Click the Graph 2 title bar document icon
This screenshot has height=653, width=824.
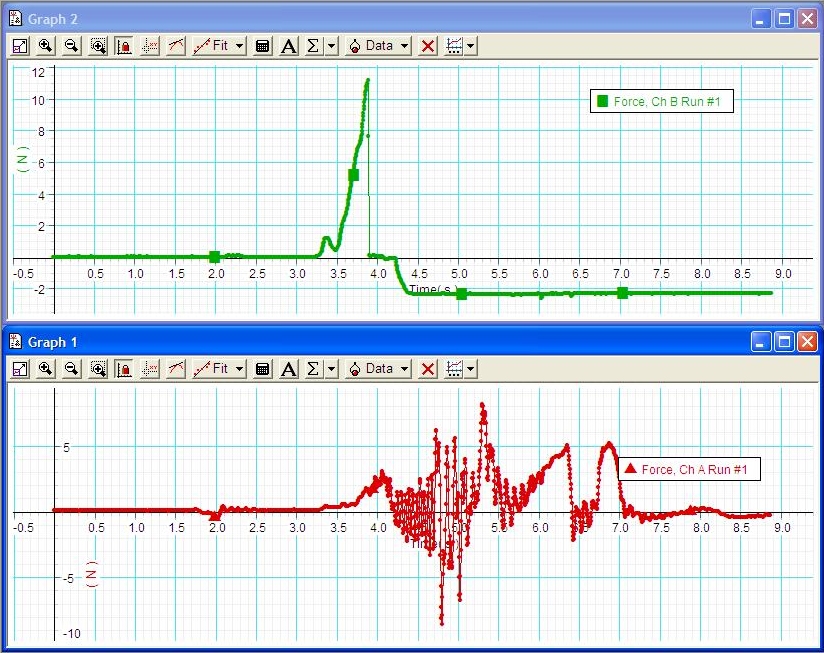16,18
